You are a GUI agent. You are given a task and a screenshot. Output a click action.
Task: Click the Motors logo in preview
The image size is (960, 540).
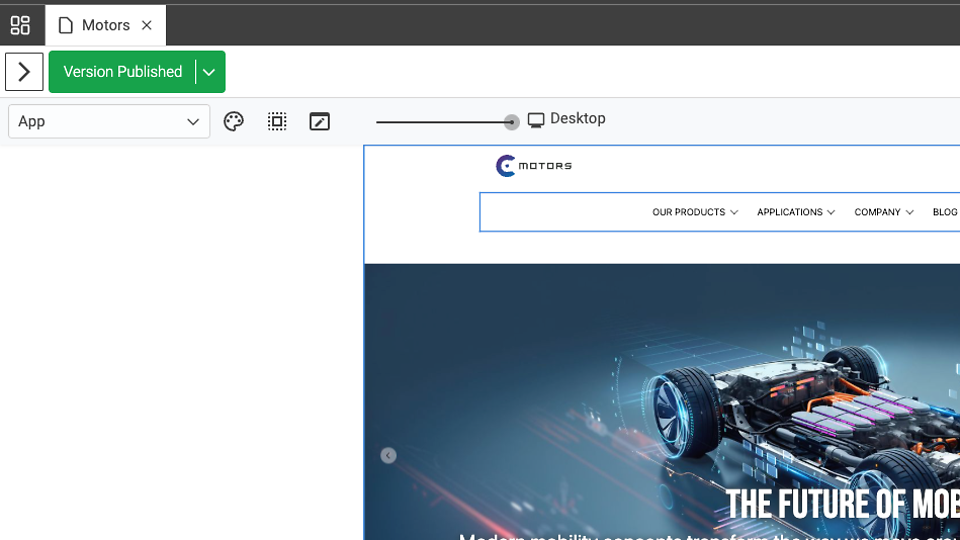pos(534,166)
